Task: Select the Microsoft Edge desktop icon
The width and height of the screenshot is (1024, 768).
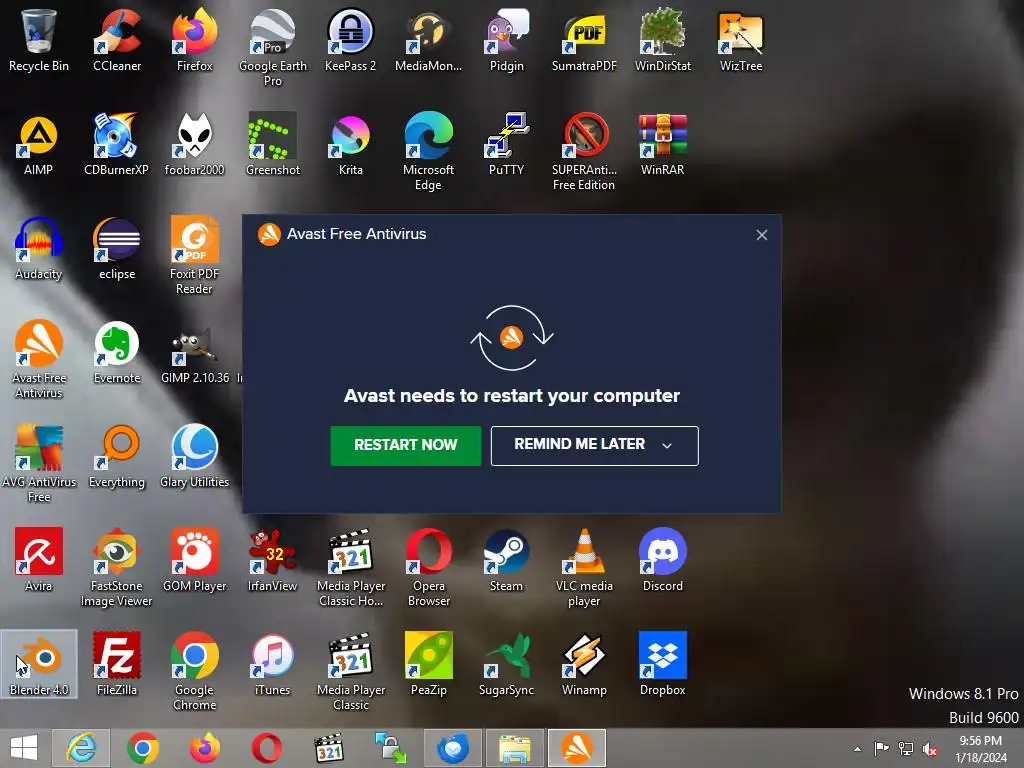Action: coord(428,152)
